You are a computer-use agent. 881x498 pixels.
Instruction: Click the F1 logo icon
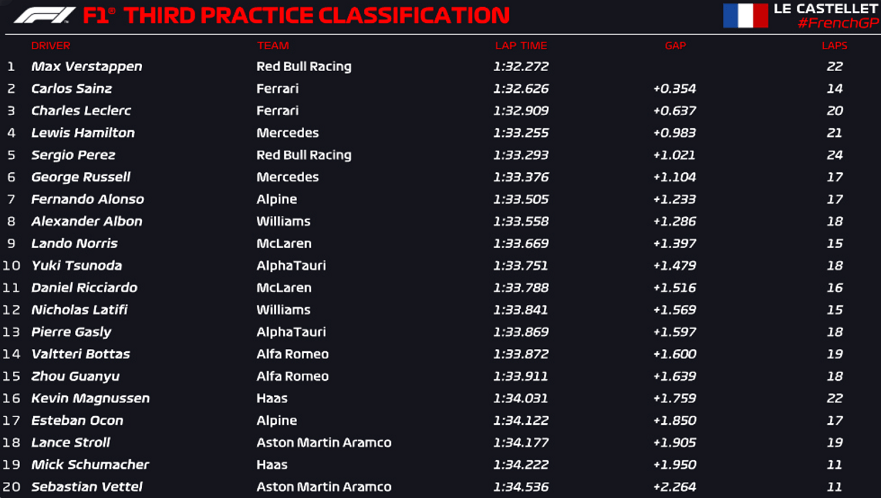click(x=44, y=15)
